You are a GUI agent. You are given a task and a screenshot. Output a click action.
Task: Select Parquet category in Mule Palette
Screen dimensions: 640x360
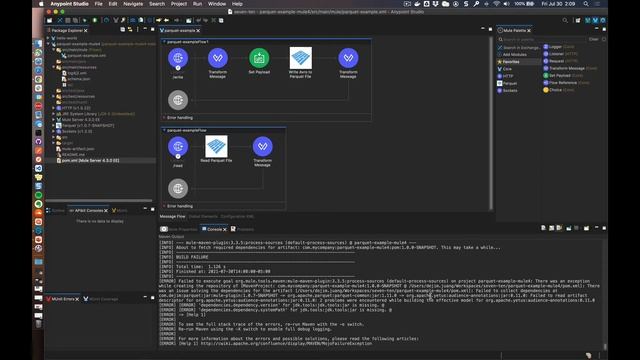click(507, 83)
